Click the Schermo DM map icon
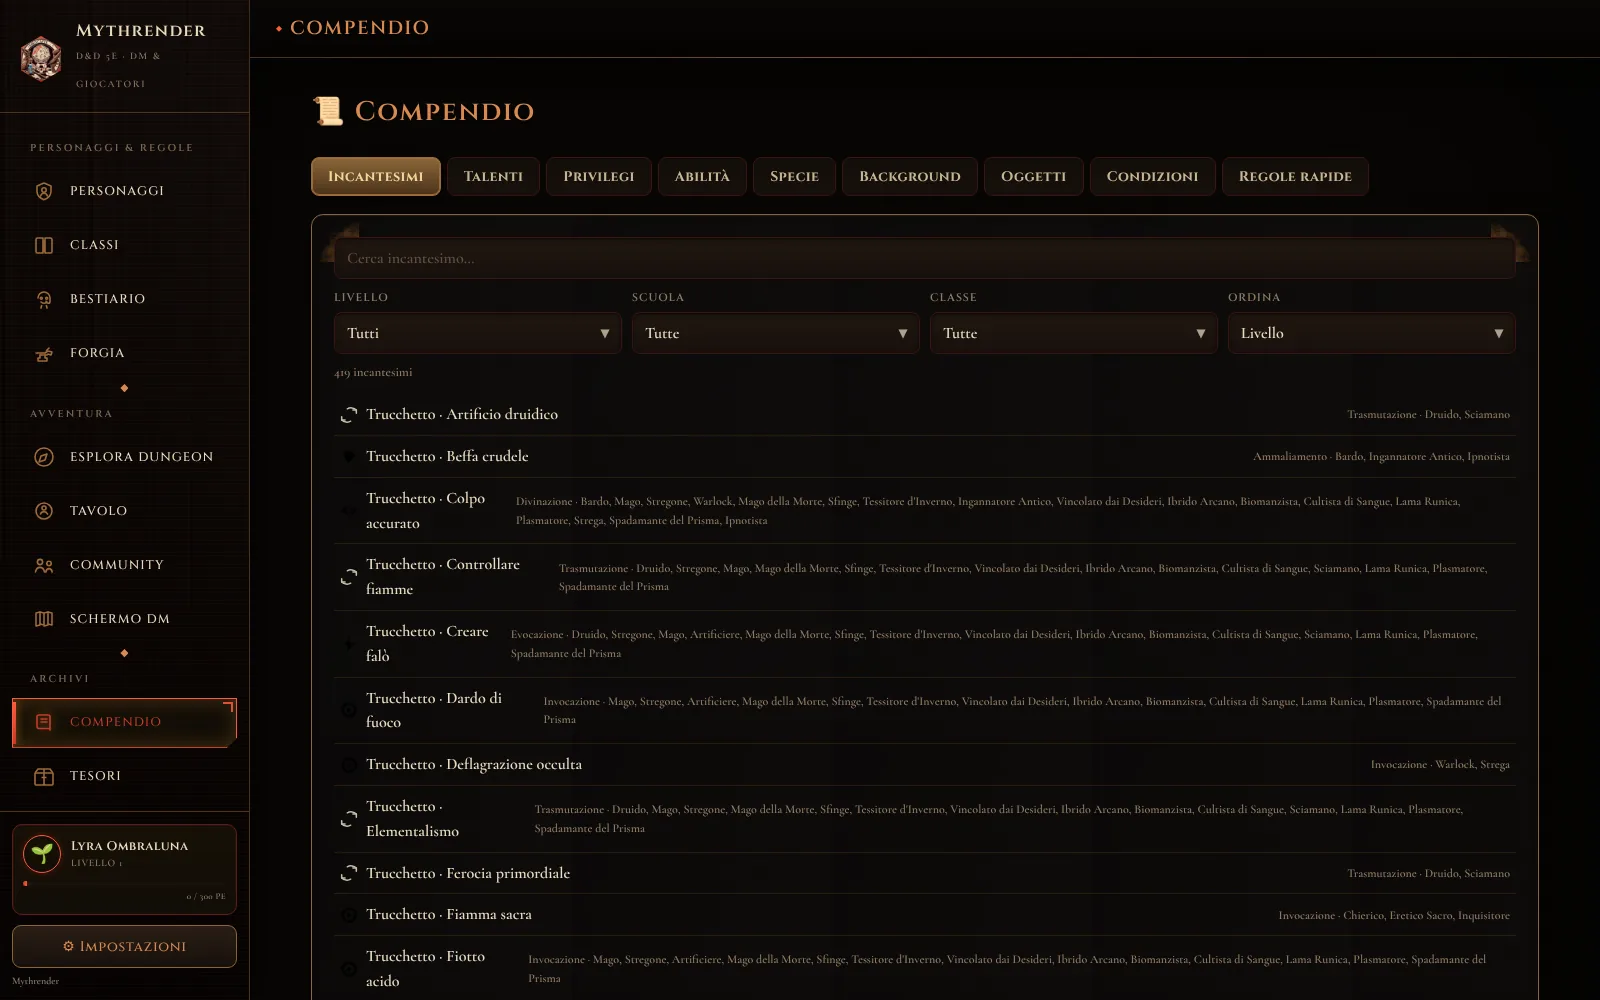This screenshot has width=1600, height=1000. [x=44, y=619]
